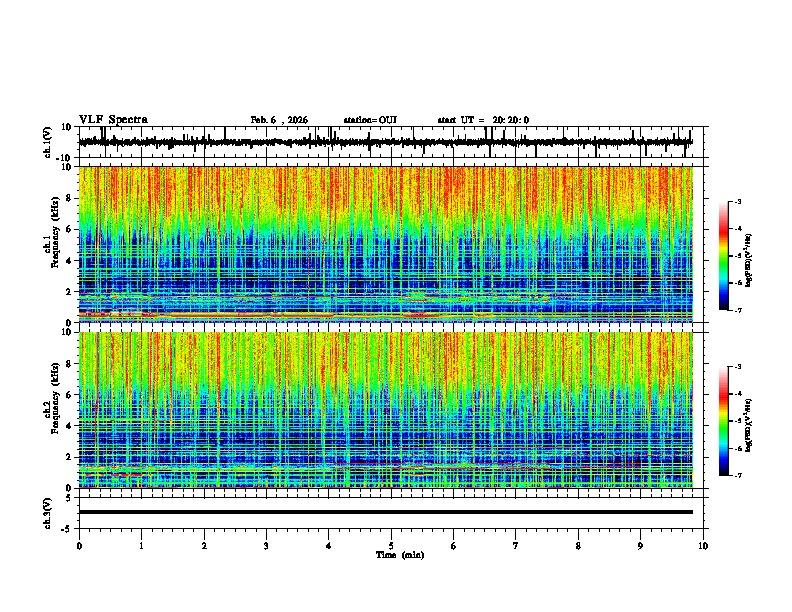Click time axis tick label "5"
Viewport: 792px width, 612px height.
(391, 546)
